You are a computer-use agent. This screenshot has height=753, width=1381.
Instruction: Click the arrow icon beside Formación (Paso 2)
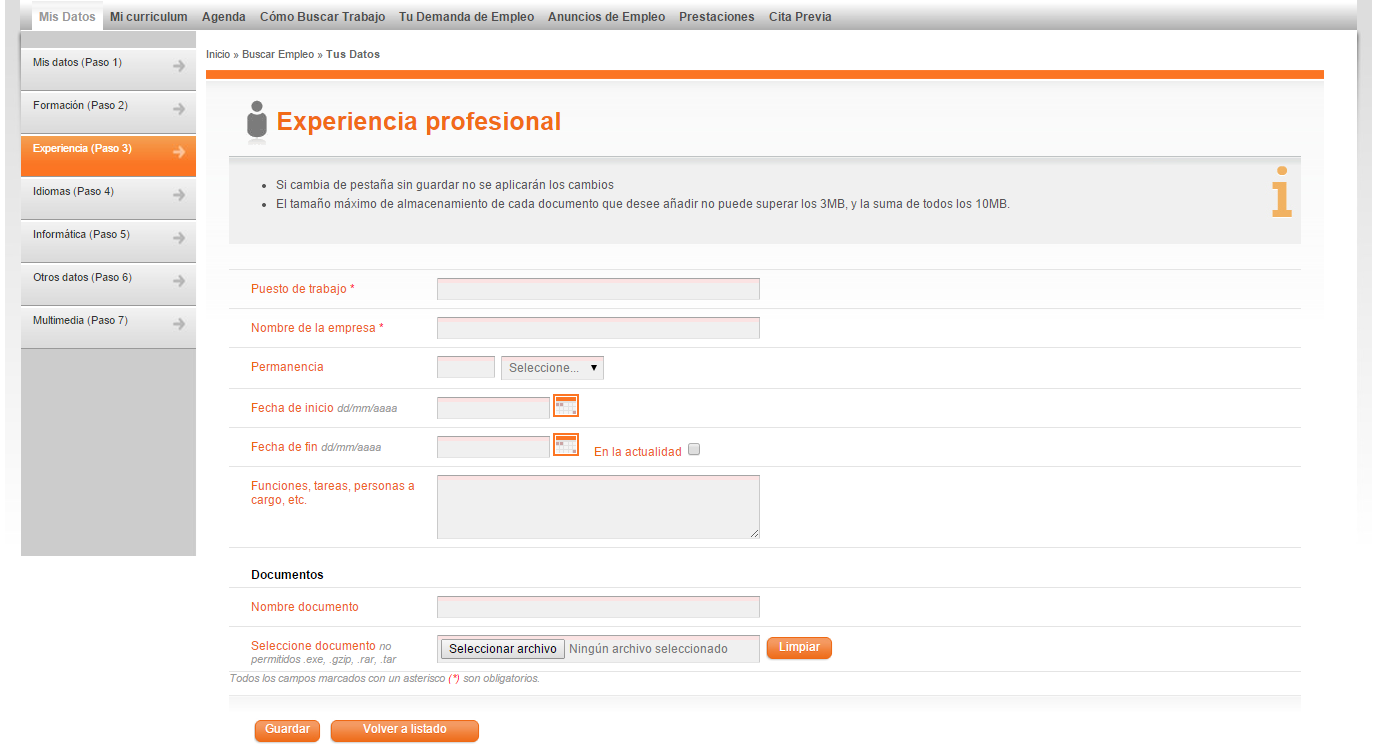pyautogui.click(x=179, y=109)
